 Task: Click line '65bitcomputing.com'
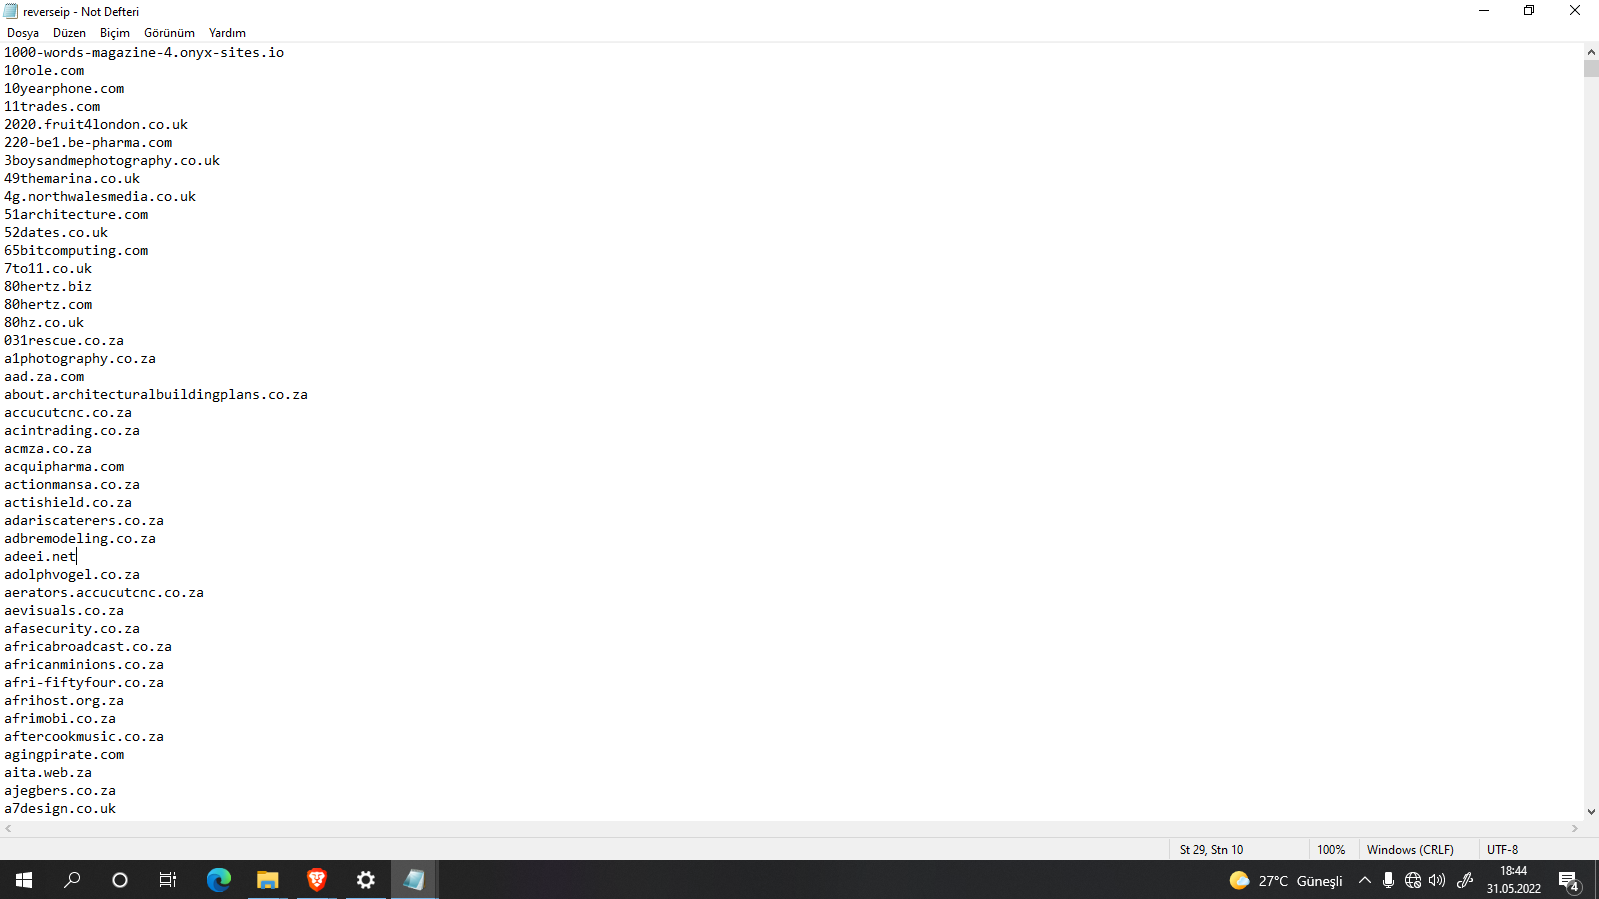(x=76, y=251)
